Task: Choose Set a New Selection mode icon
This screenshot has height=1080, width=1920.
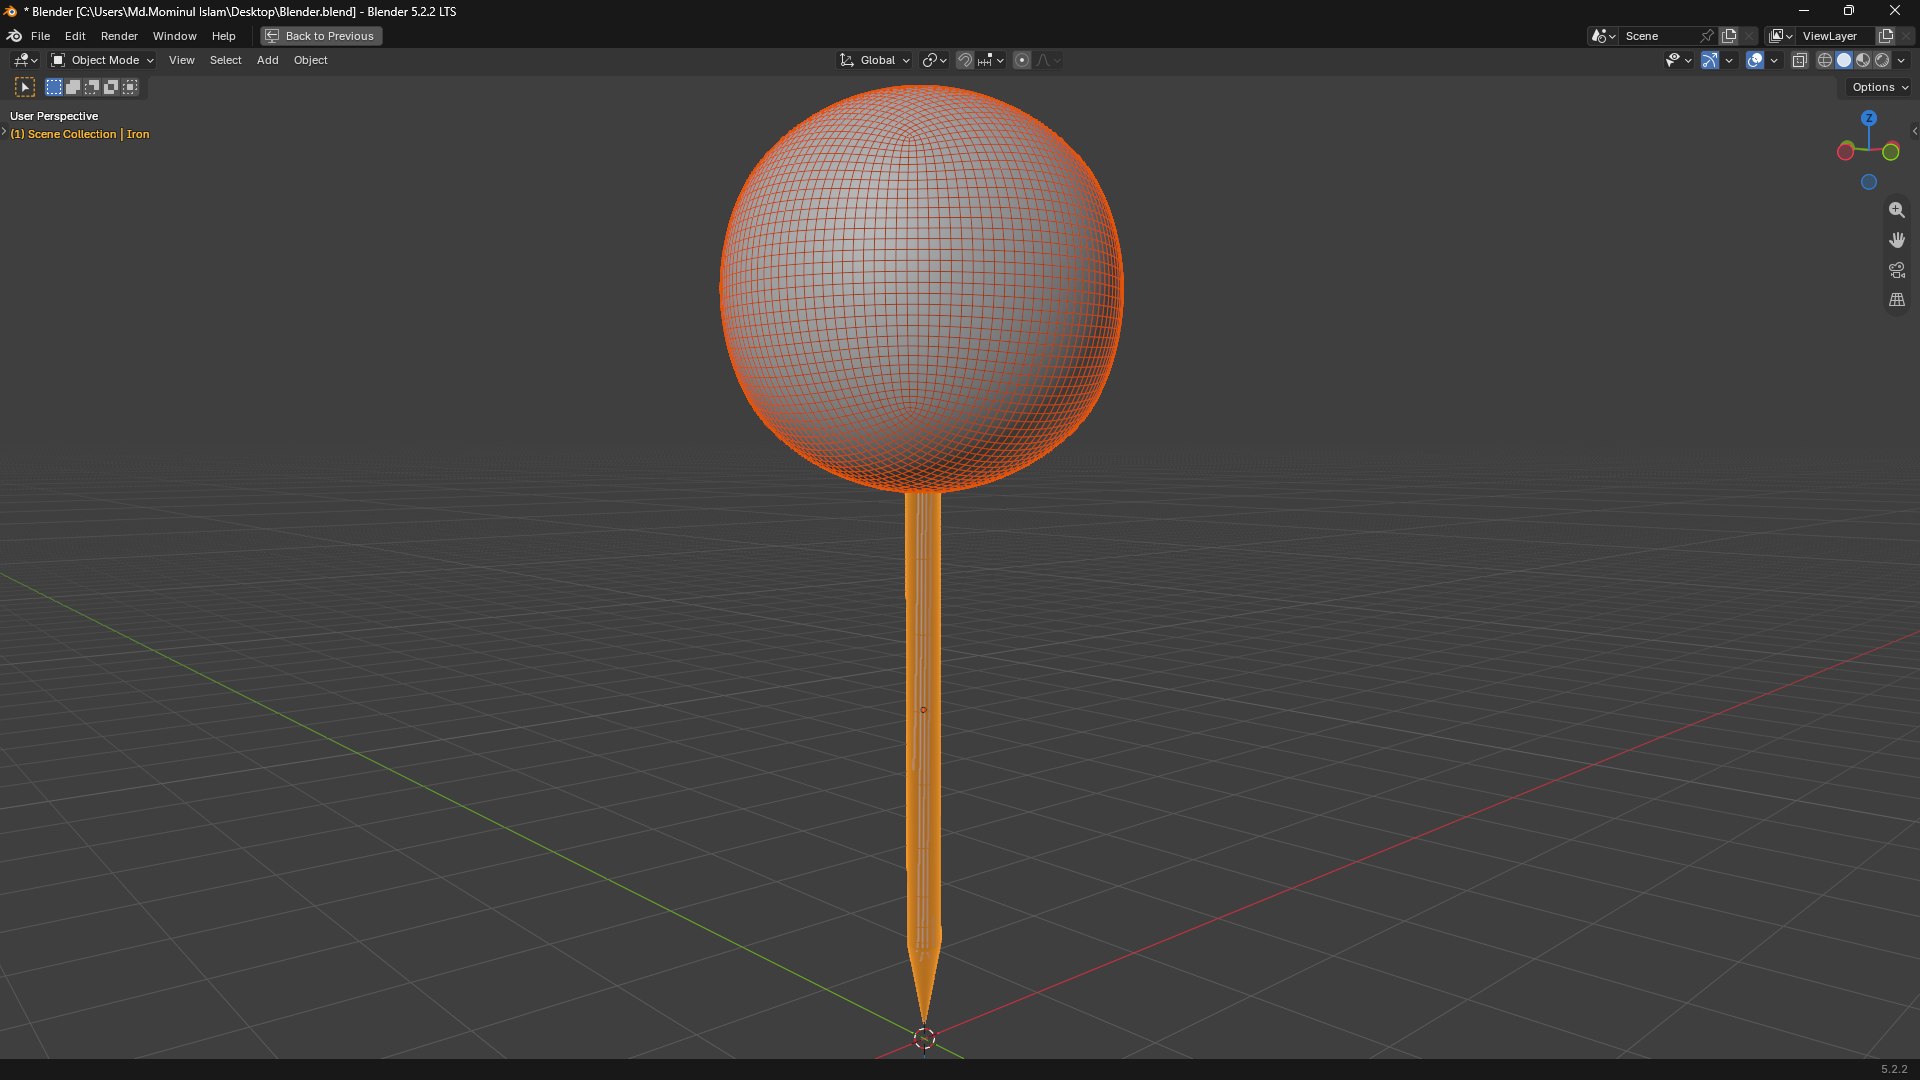Action: pyautogui.click(x=54, y=88)
